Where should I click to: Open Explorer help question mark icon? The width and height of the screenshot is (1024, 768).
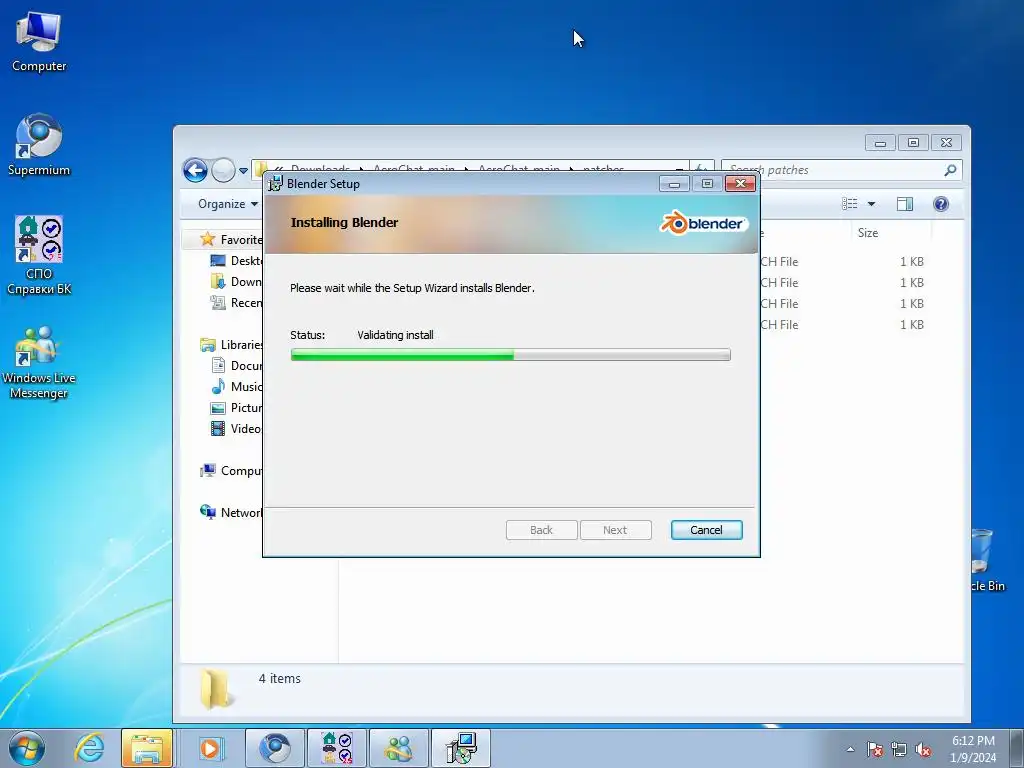click(941, 204)
